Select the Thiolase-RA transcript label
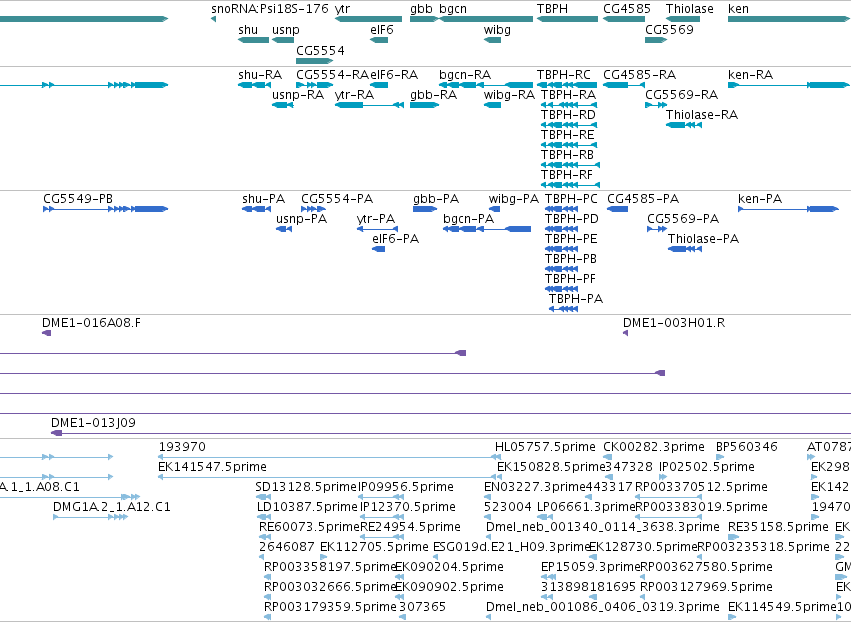 click(x=701, y=115)
